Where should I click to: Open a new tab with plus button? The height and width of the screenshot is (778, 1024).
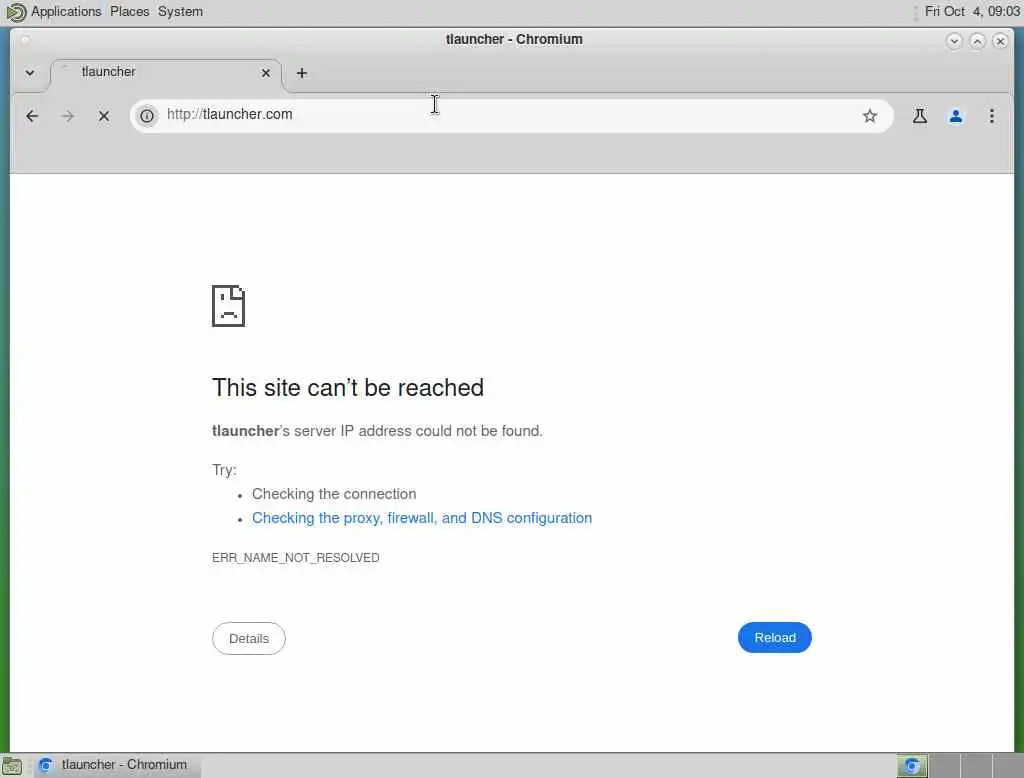pyautogui.click(x=302, y=73)
